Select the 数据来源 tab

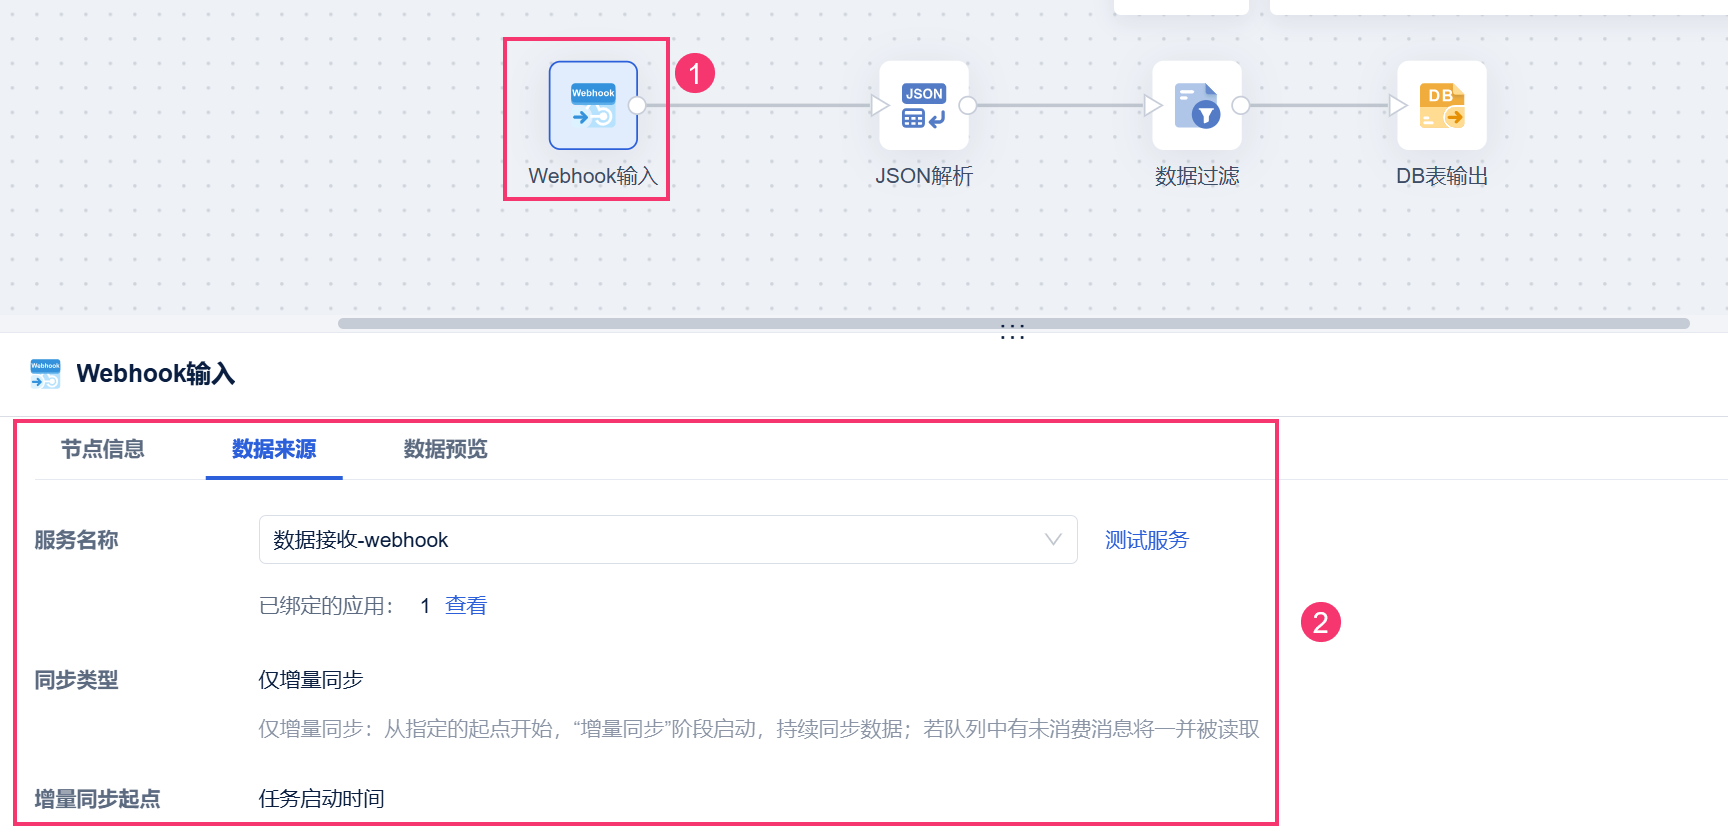[x=274, y=449]
